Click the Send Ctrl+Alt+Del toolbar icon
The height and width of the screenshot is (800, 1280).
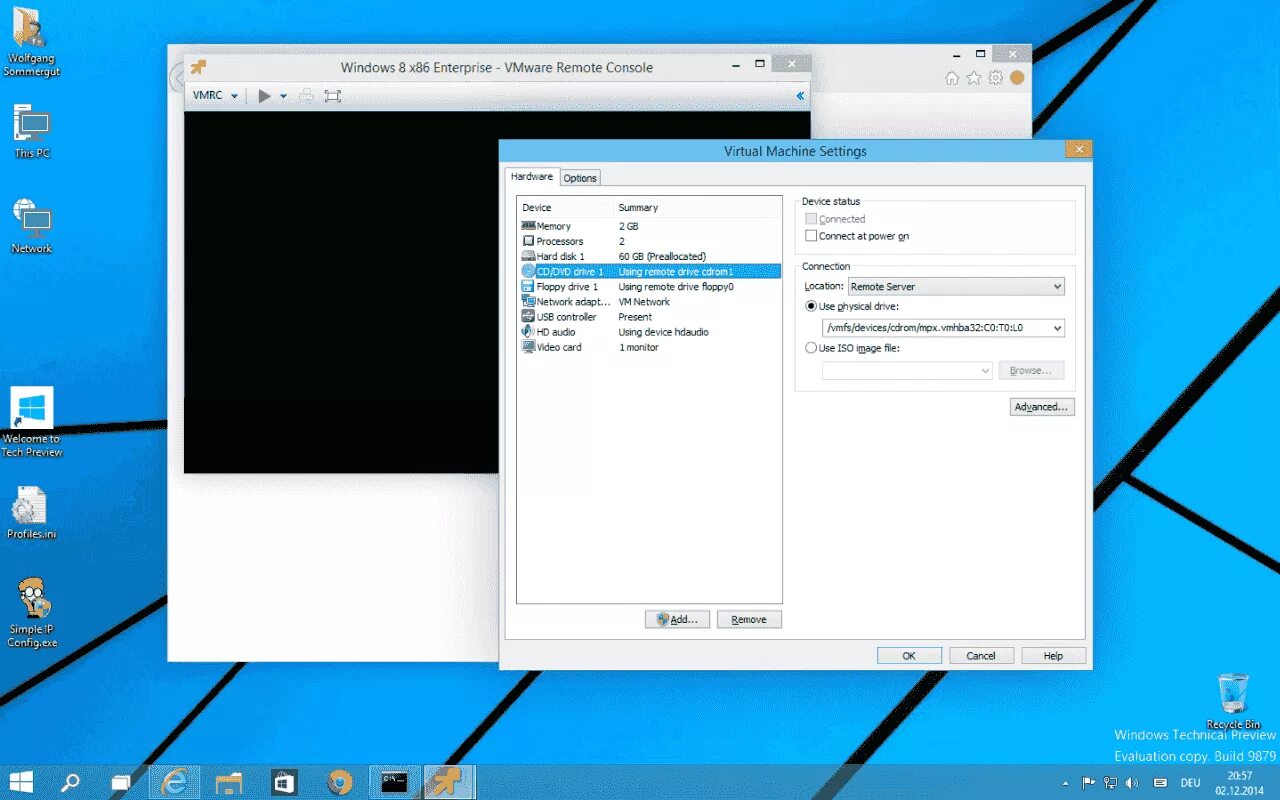coord(307,96)
